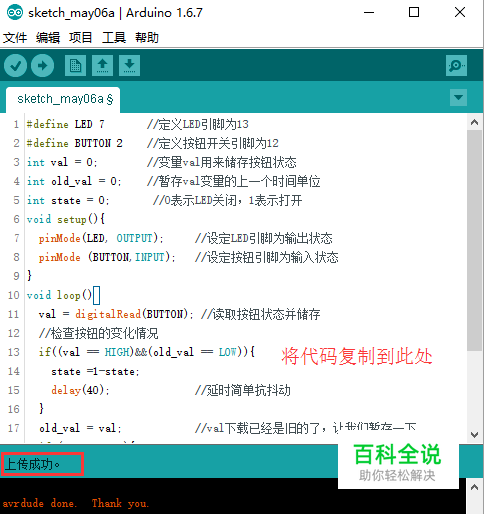484x514 pixels.
Task: Save the sketch with the down-arrow icon
Action: 129,65
